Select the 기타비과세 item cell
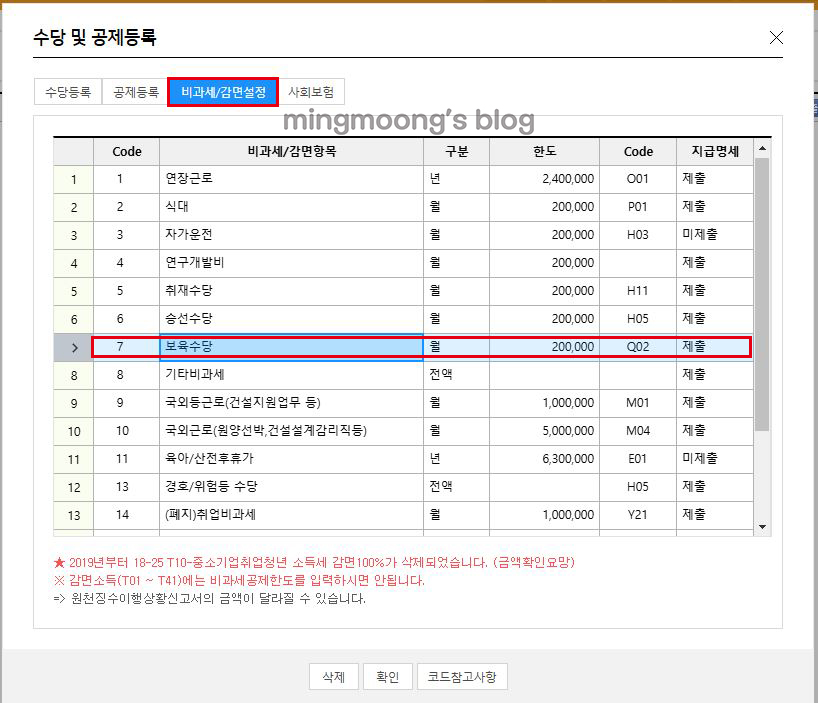Viewport: 818px width, 703px height. click(x=291, y=375)
